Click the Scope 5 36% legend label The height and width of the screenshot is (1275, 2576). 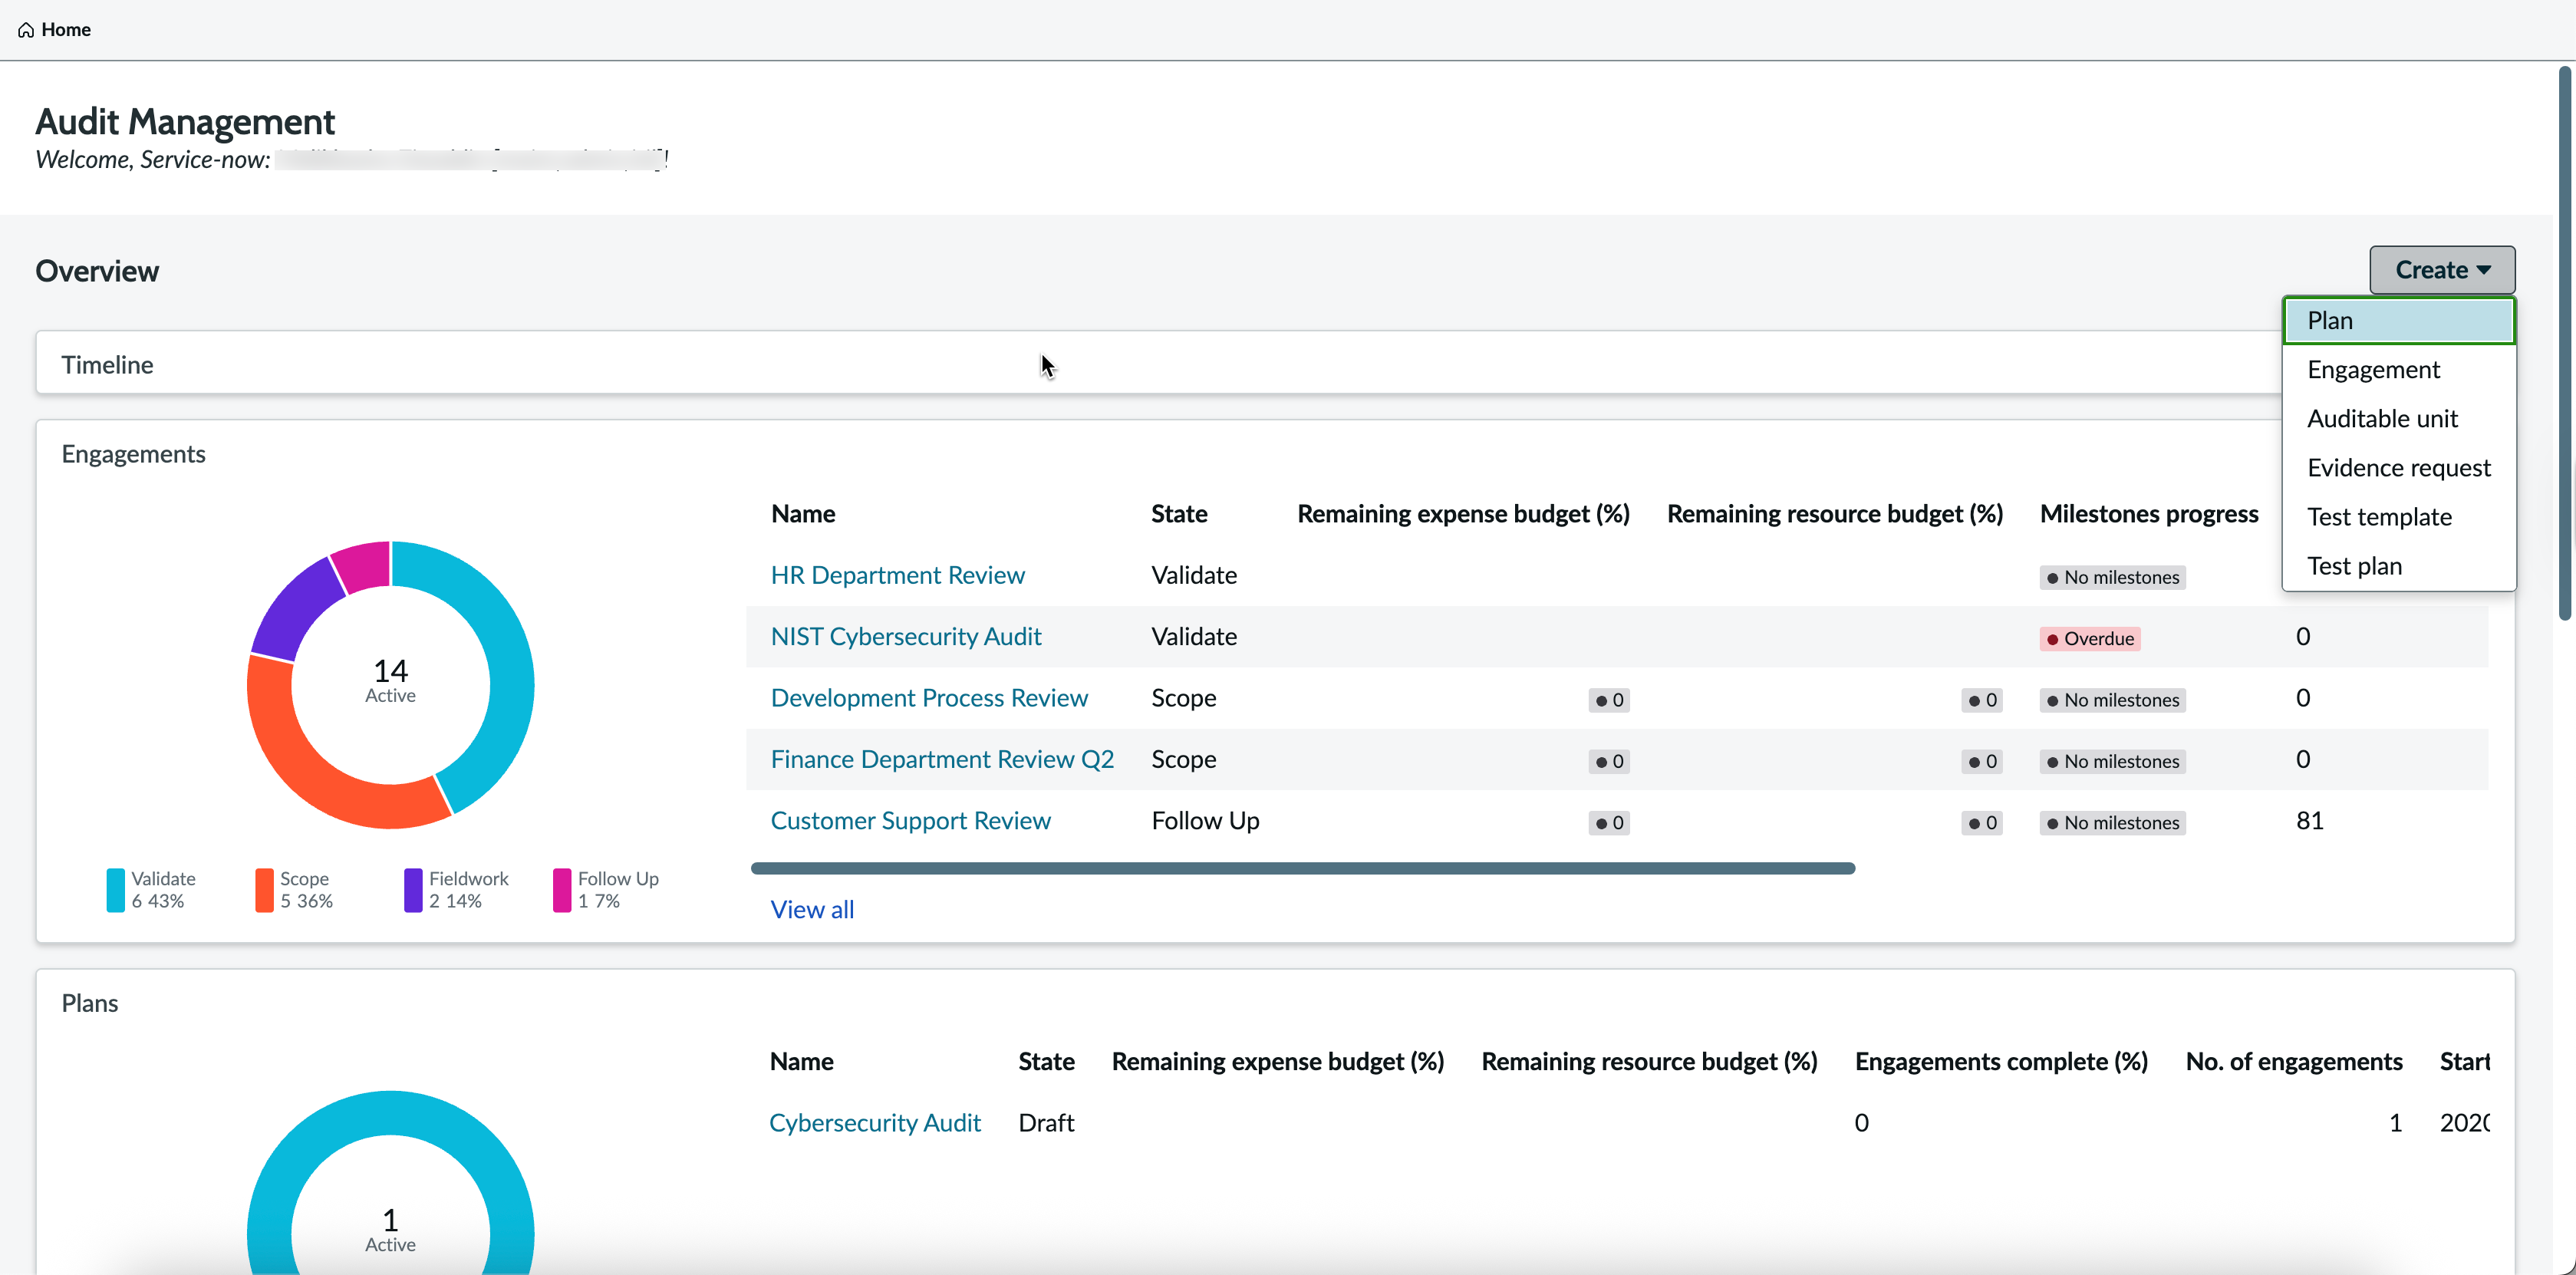point(306,890)
